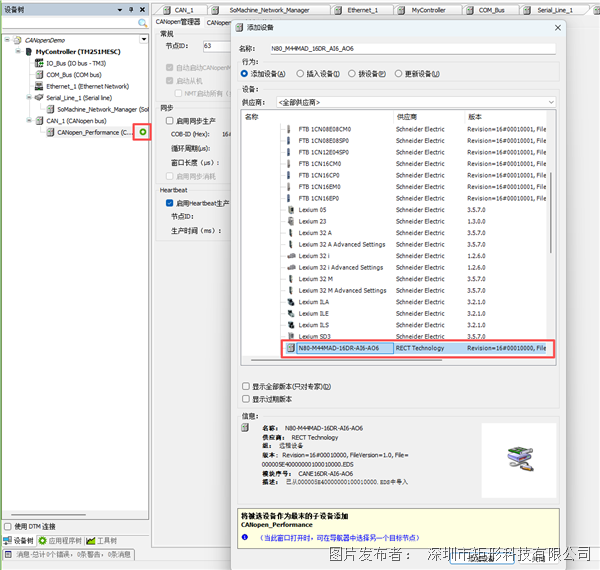The height and width of the screenshot is (570, 600).
Task: Click the CANopen_Performance node icon
Action: click(x=50, y=132)
